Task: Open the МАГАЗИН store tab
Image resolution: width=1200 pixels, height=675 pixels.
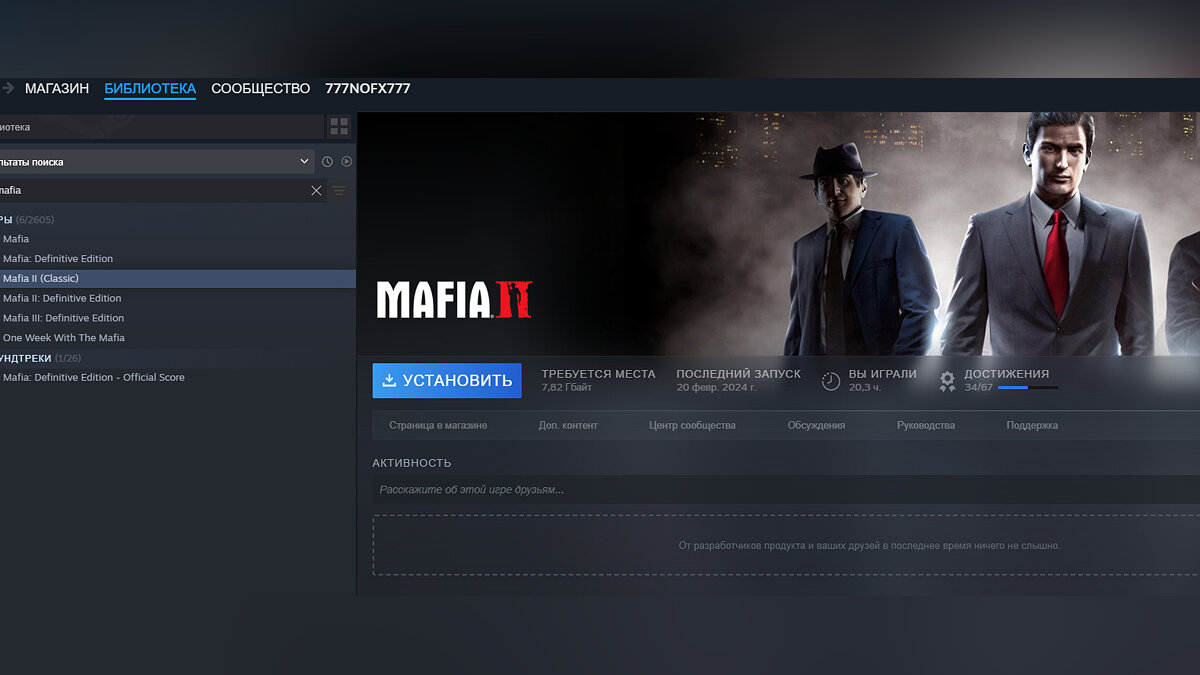Action: (57, 88)
